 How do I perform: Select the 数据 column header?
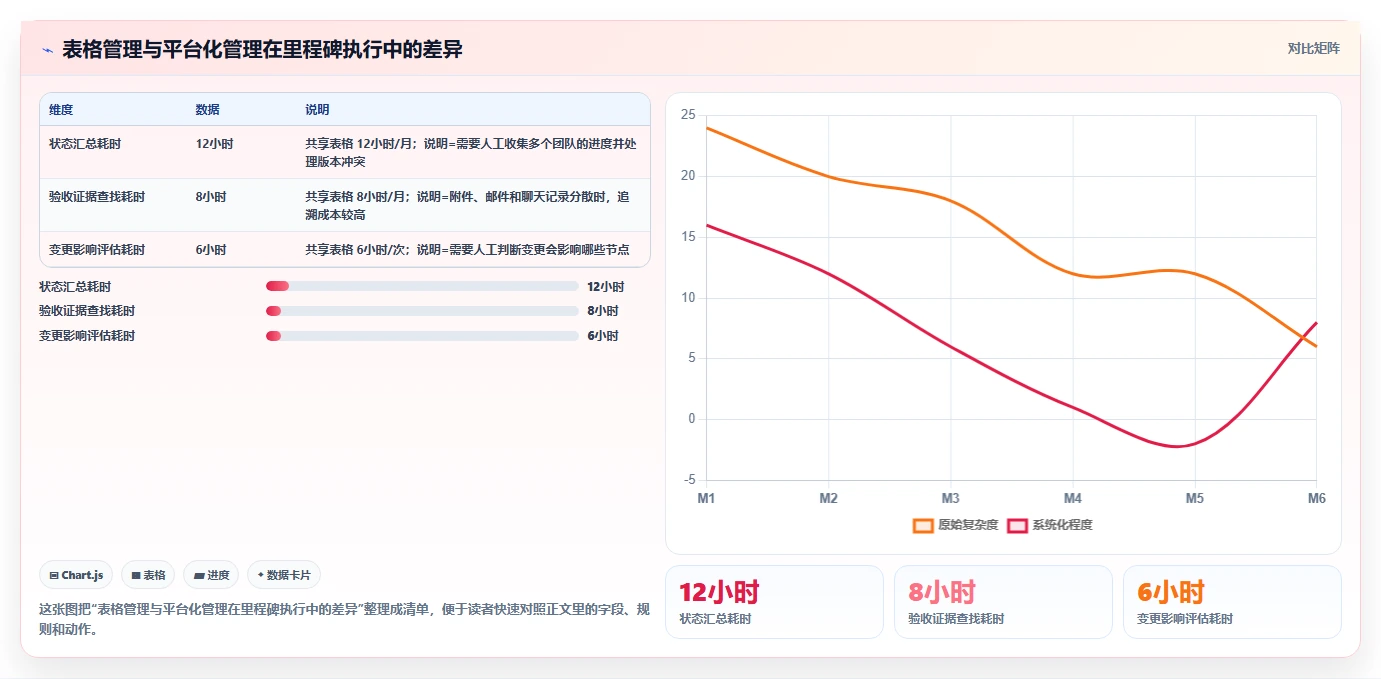208,110
